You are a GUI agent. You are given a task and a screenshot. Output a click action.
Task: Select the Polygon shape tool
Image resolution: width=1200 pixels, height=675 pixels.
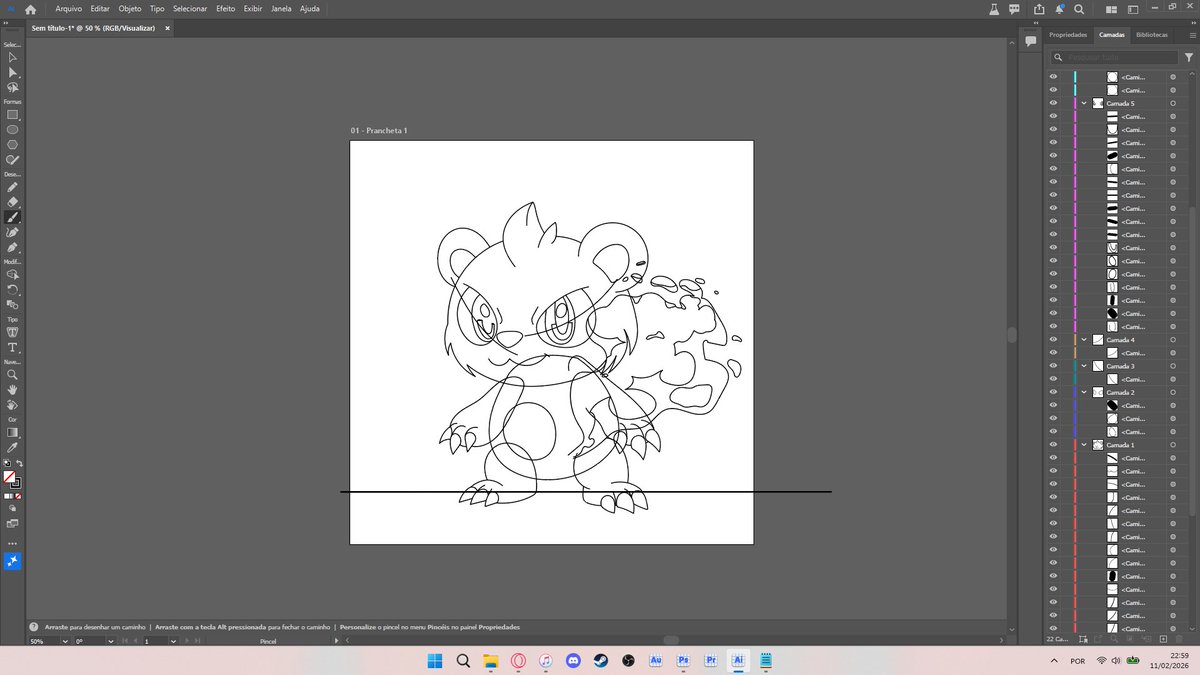pyautogui.click(x=13, y=145)
